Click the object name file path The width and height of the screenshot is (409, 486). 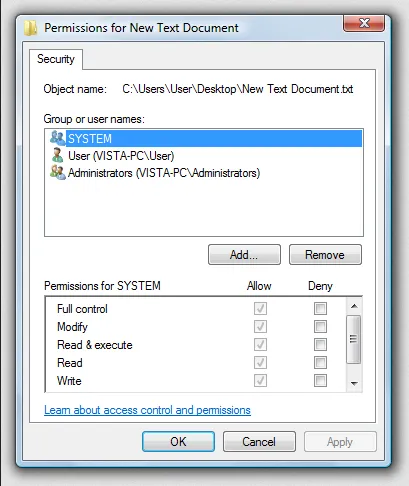click(x=238, y=89)
